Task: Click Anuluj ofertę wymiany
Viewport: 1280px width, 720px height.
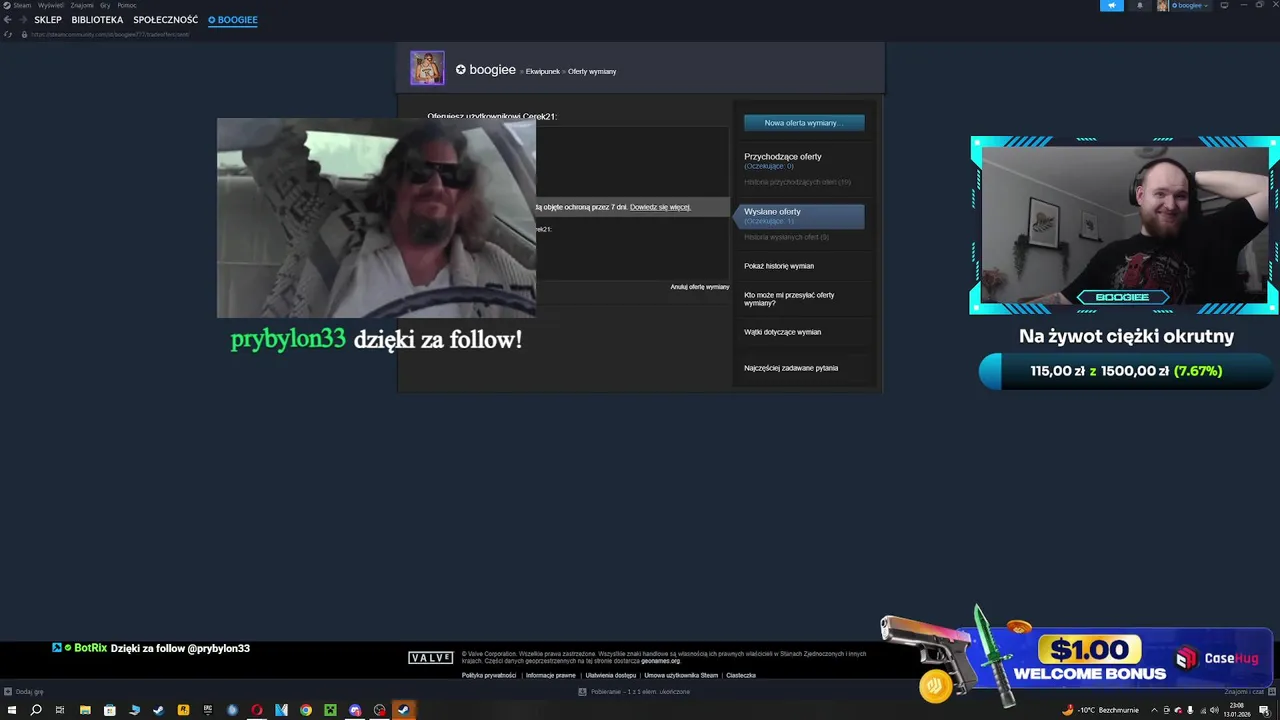Action: click(x=700, y=287)
